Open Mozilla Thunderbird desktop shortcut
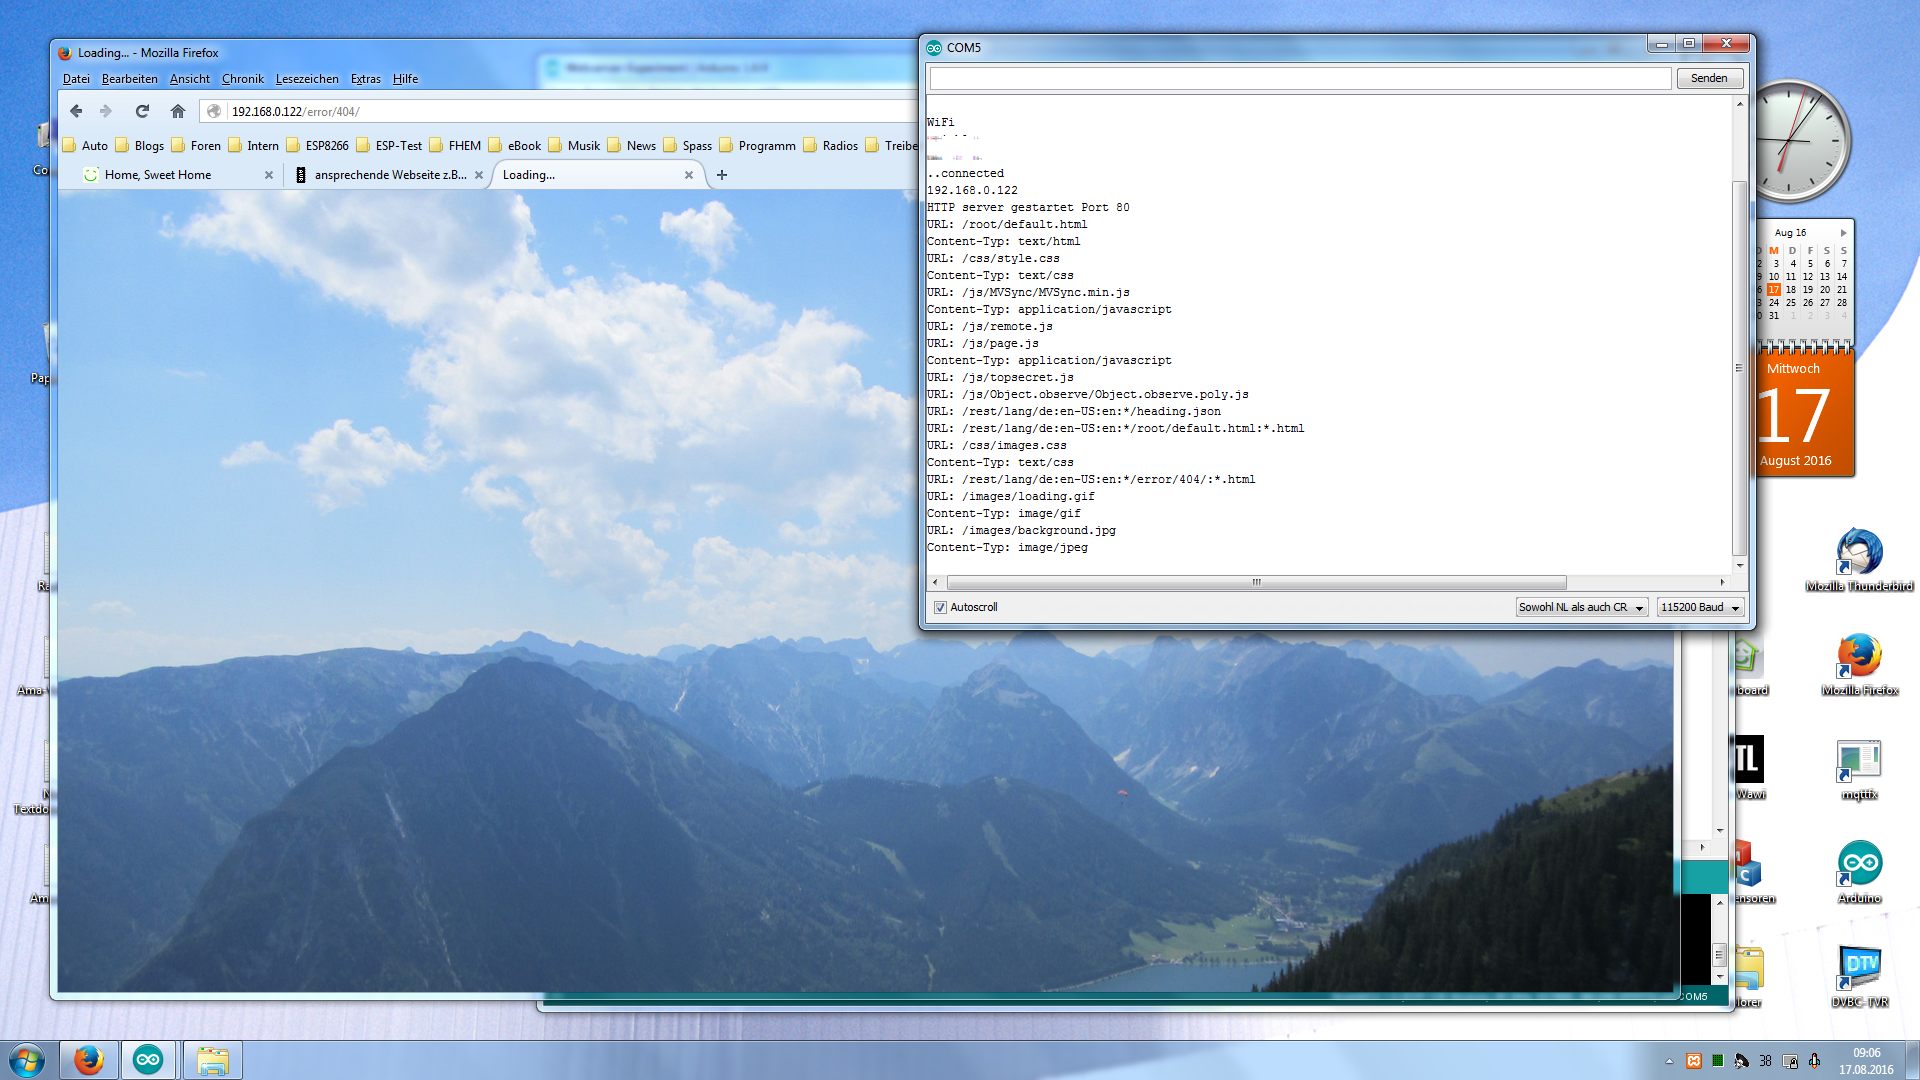Screen dimensions: 1920x1080 click(x=1859, y=560)
